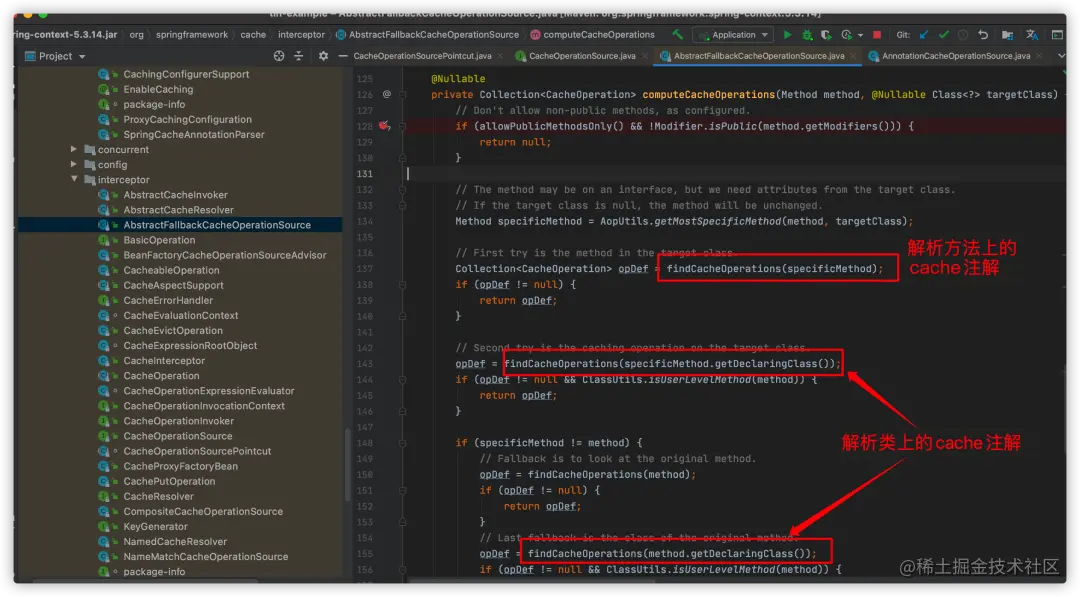Click getMostSpecificMethod on line 134
This screenshot has width=1080, height=597.
pyautogui.click(x=716, y=221)
